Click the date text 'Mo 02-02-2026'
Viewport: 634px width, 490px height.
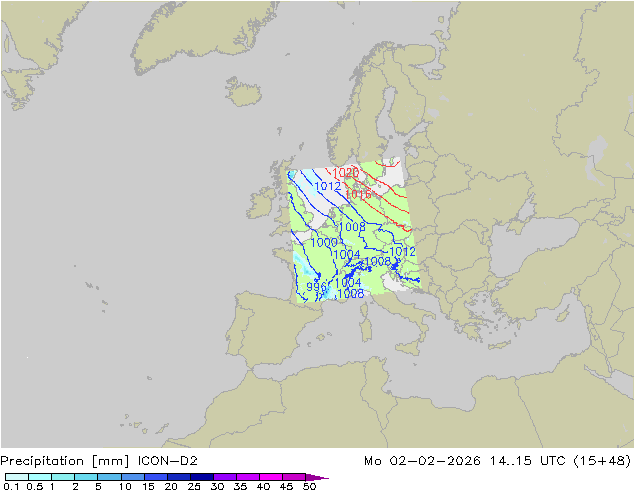tap(422, 461)
